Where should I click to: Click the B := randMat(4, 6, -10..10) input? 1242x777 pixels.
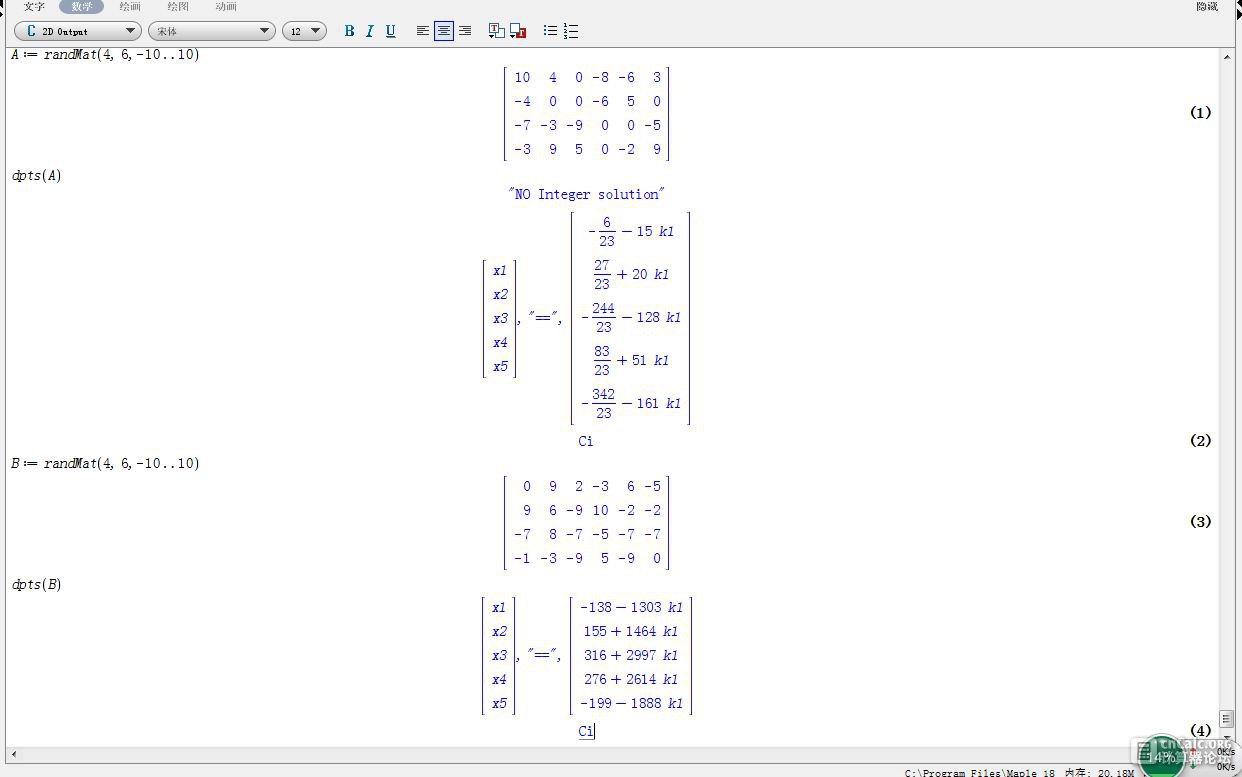105,464
